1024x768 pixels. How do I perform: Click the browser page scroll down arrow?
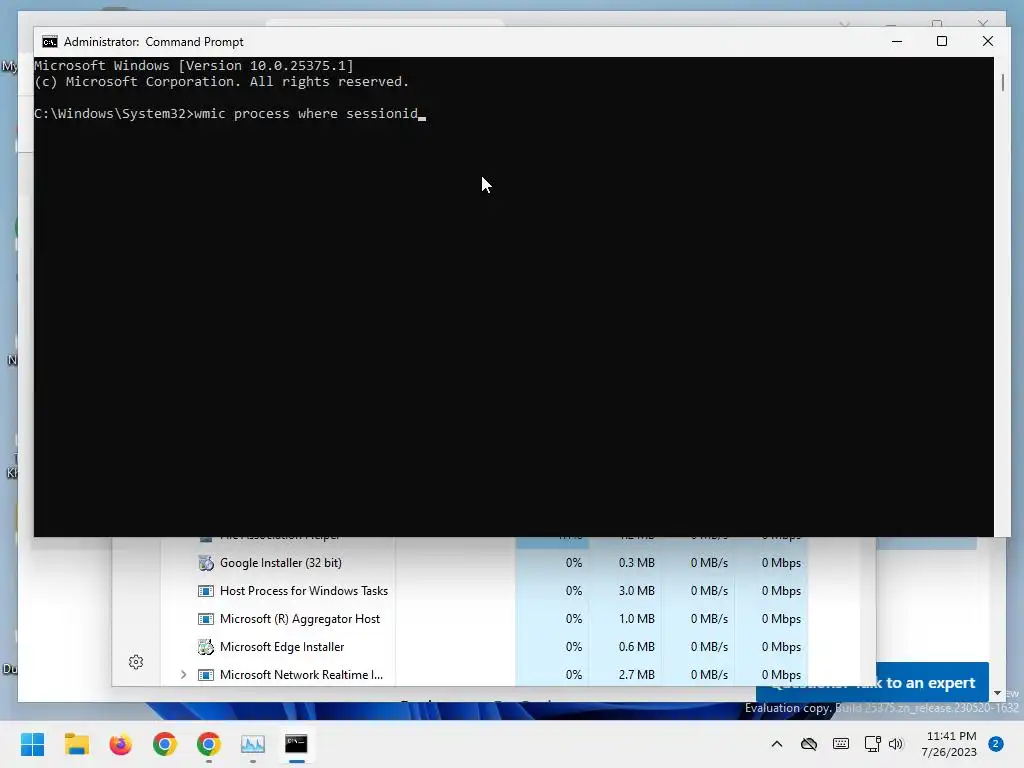997,693
